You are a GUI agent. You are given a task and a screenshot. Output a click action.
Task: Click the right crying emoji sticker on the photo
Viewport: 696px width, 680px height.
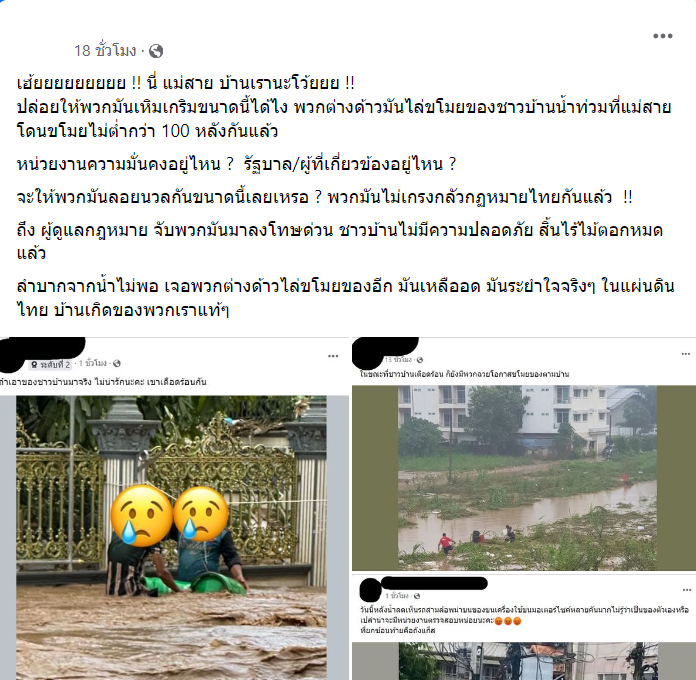pyautogui.click(x=201, y=514)
